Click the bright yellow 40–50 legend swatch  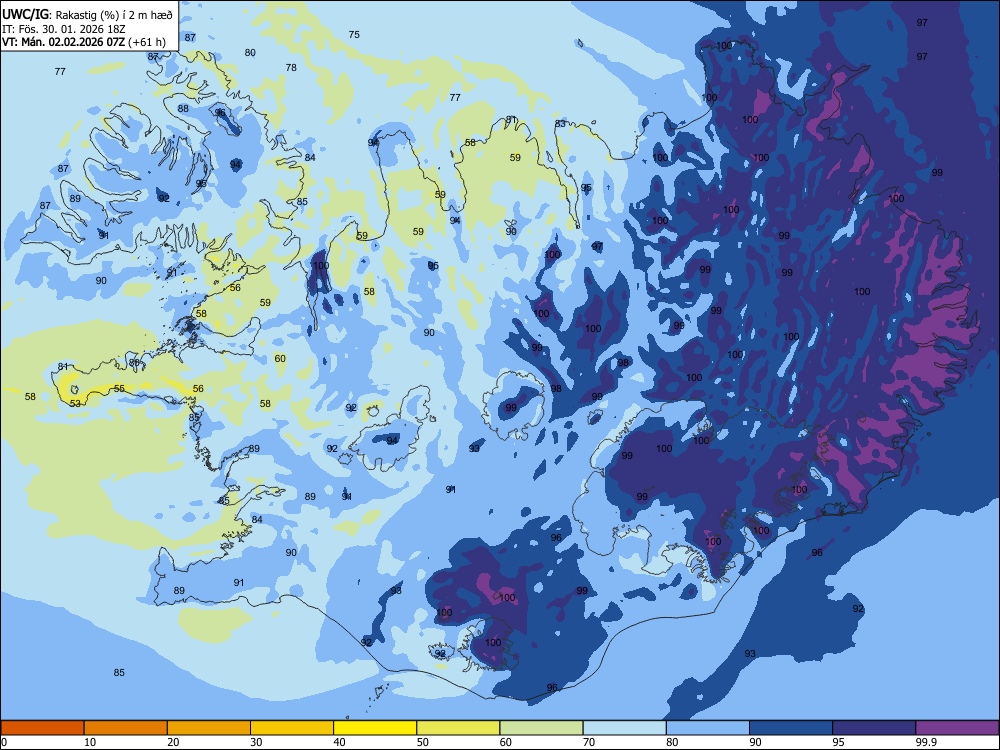[x=375, y=728]
